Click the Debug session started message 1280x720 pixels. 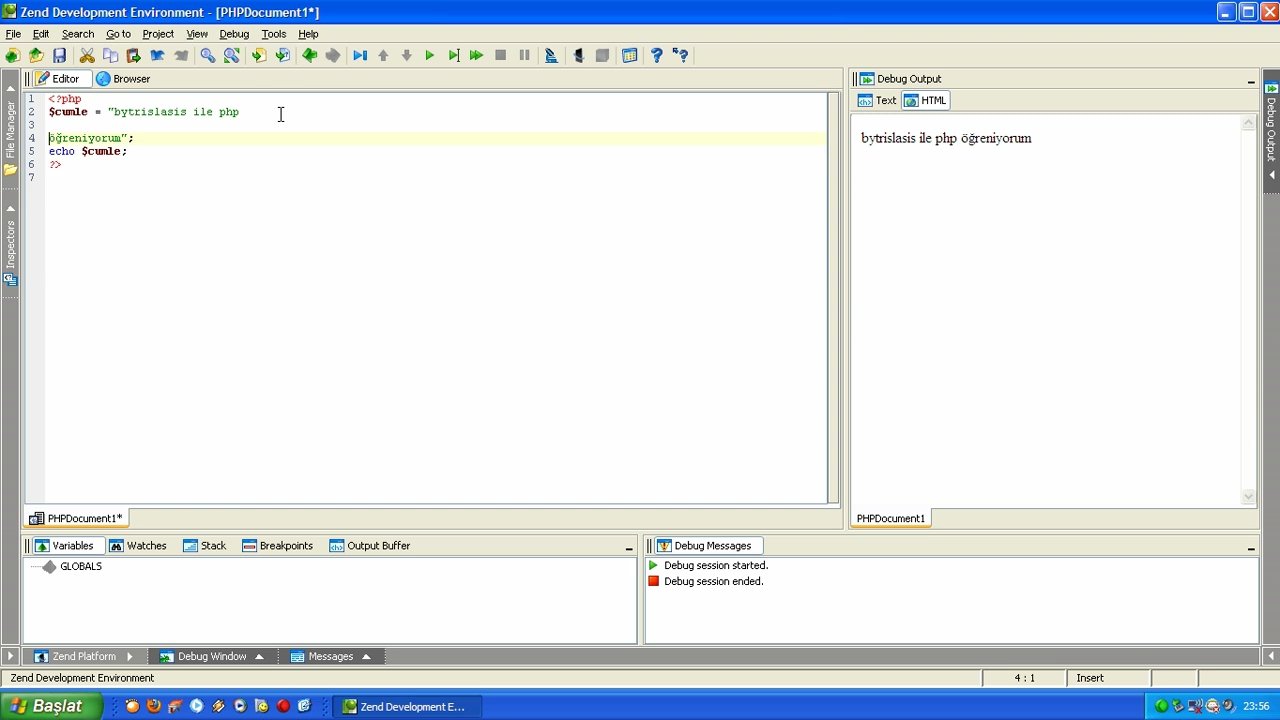tap(716, 566)
